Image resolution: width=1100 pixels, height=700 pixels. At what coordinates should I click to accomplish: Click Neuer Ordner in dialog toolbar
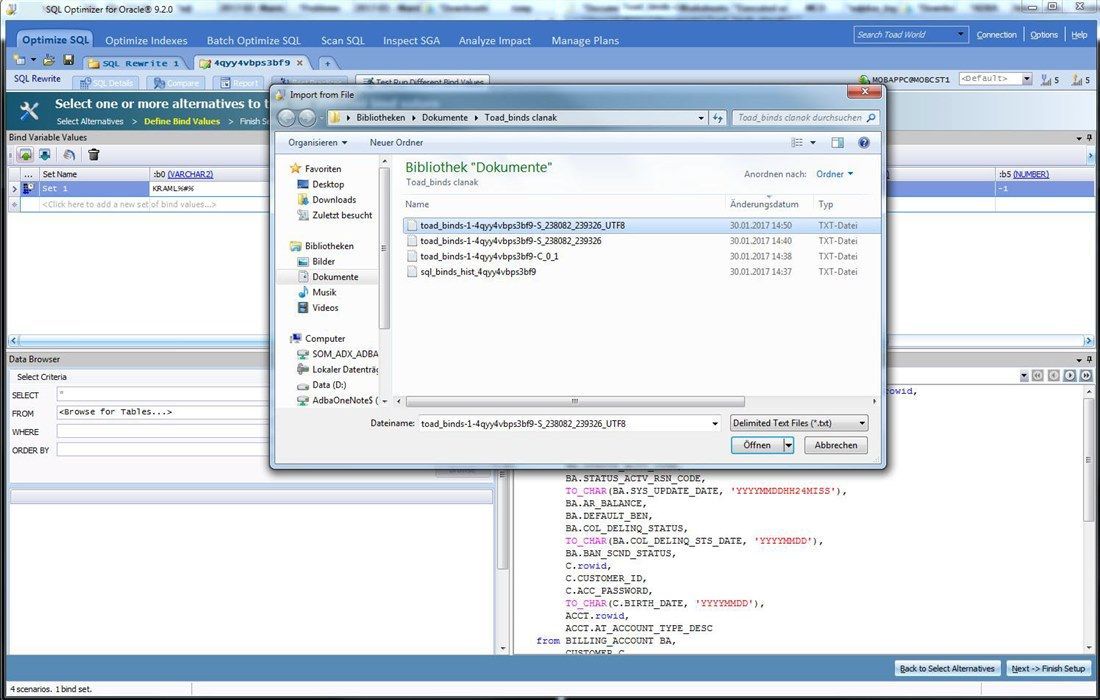point(396,142)
